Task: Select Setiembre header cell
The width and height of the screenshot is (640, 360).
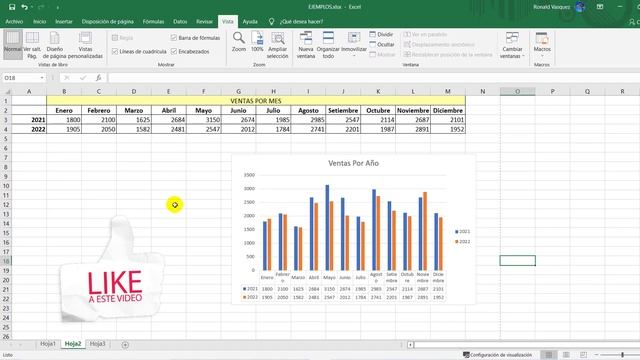Action: [x=343, y=110]
